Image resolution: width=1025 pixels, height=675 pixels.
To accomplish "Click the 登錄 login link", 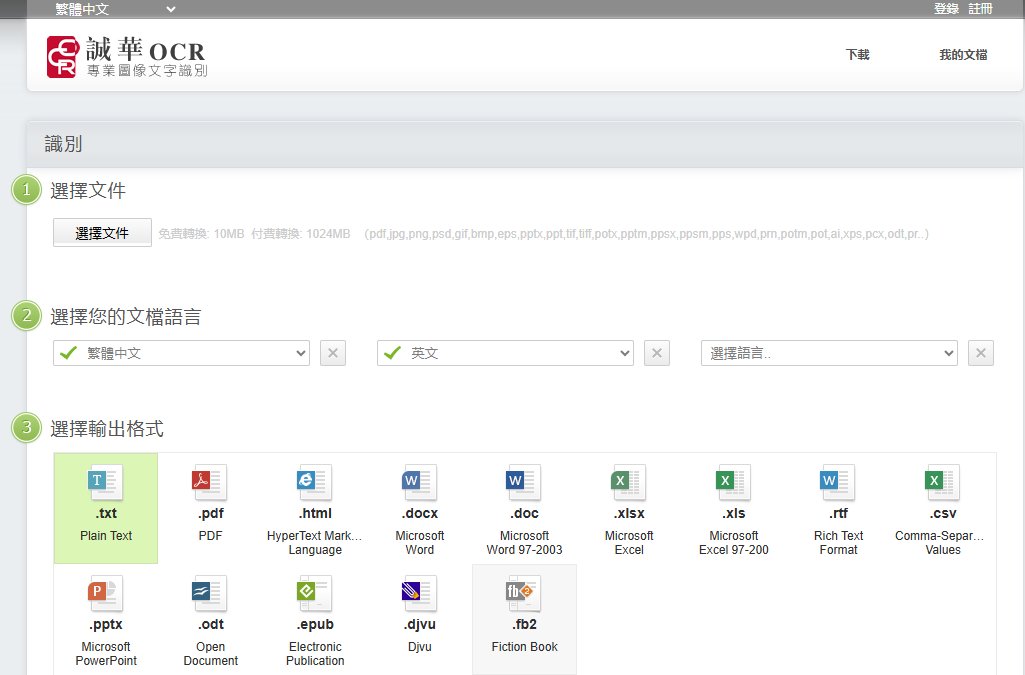I will click(x=946, y=9).
